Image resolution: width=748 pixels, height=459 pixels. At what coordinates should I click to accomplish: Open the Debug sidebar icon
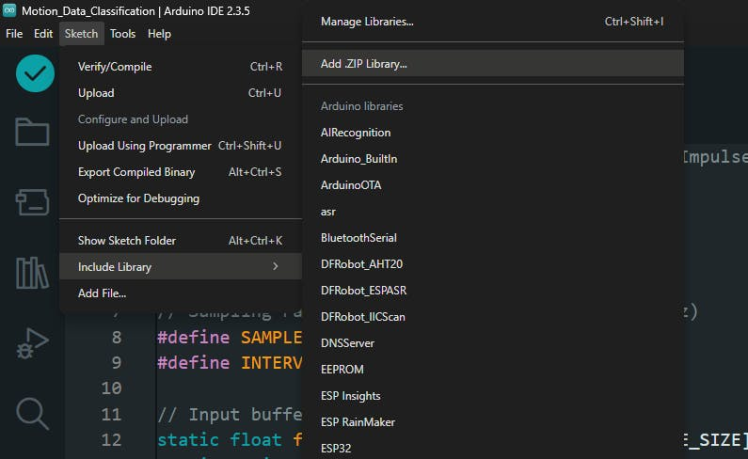(32, 343)
